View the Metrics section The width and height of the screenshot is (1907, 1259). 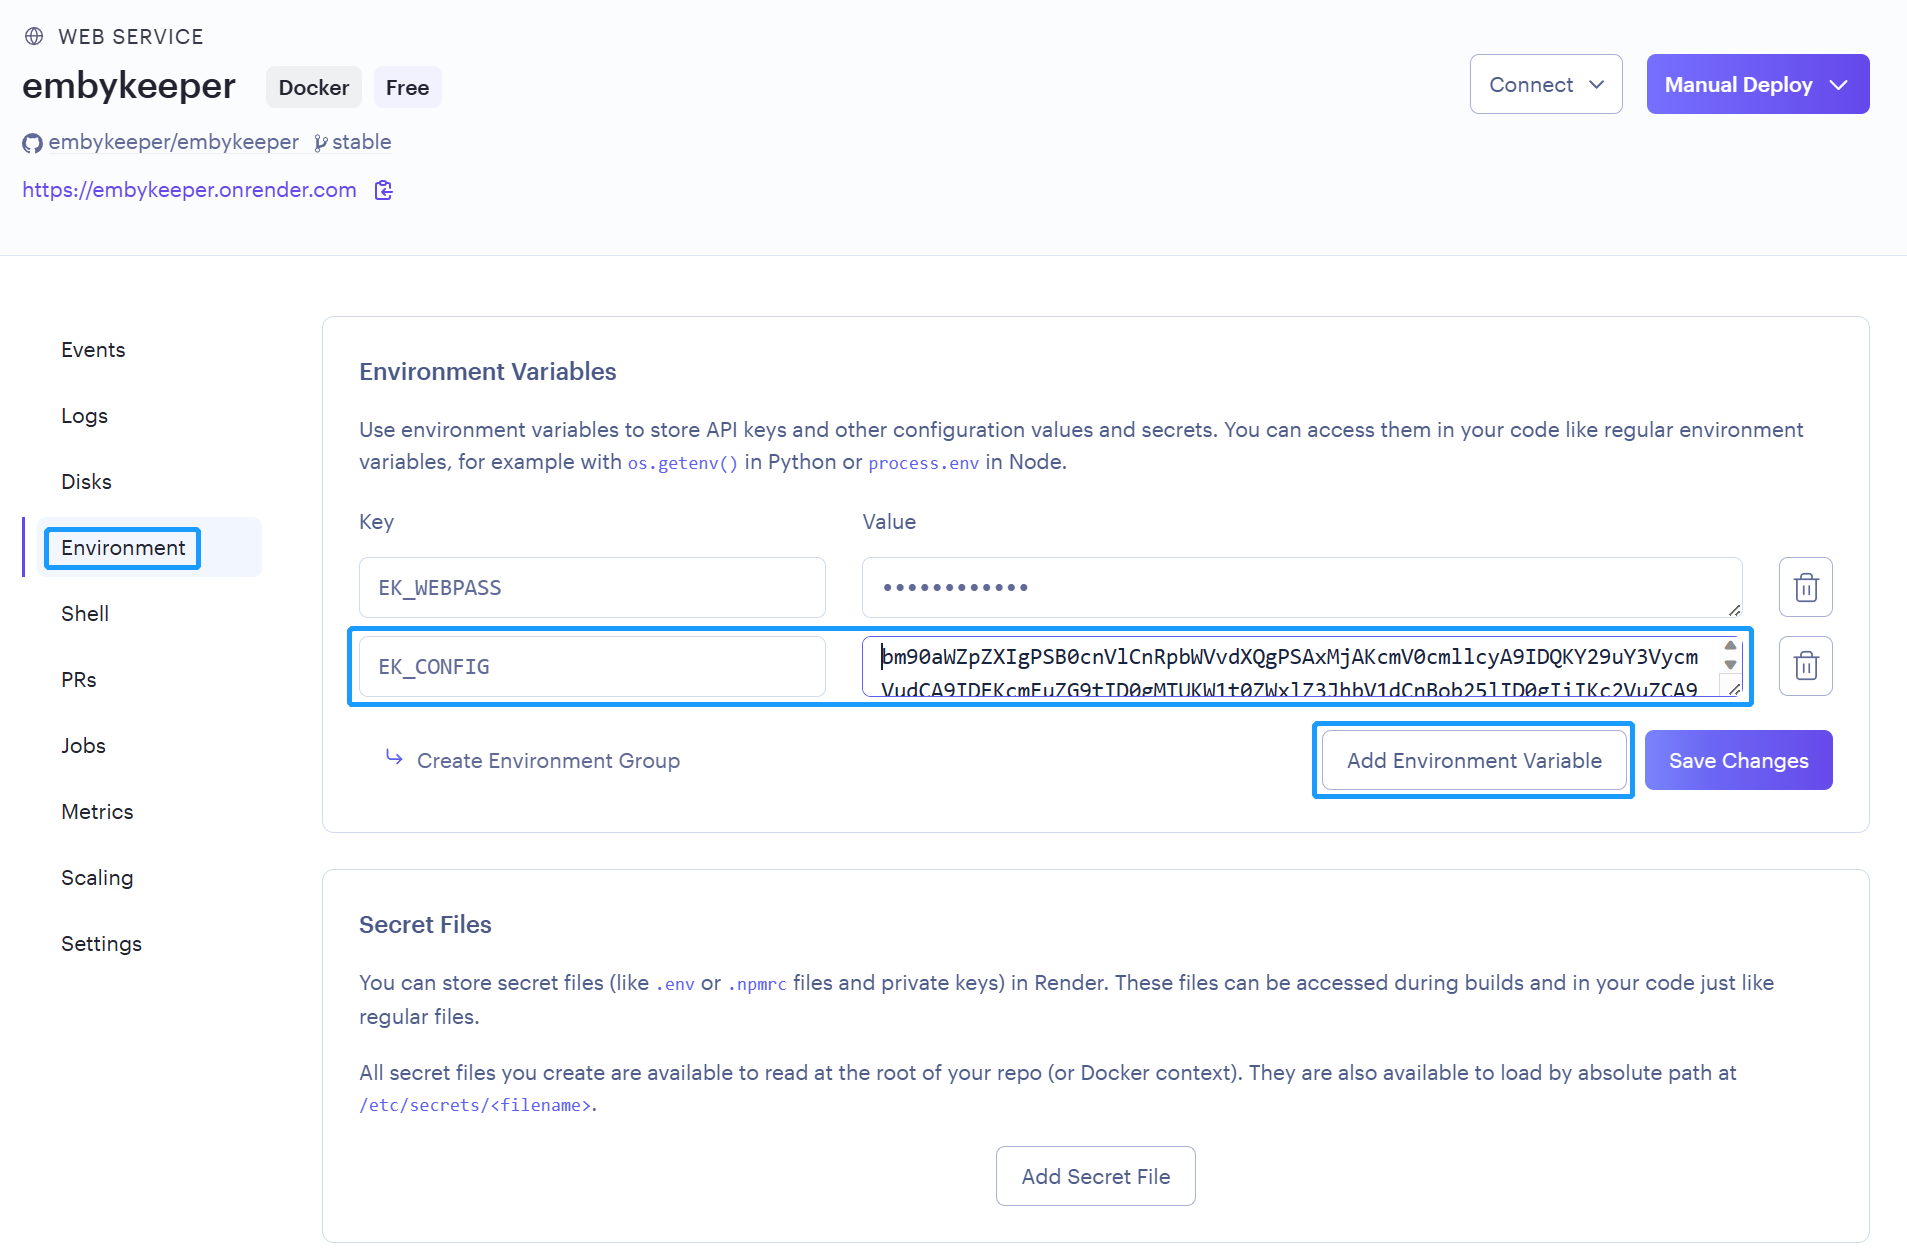(x=97, y=812)
